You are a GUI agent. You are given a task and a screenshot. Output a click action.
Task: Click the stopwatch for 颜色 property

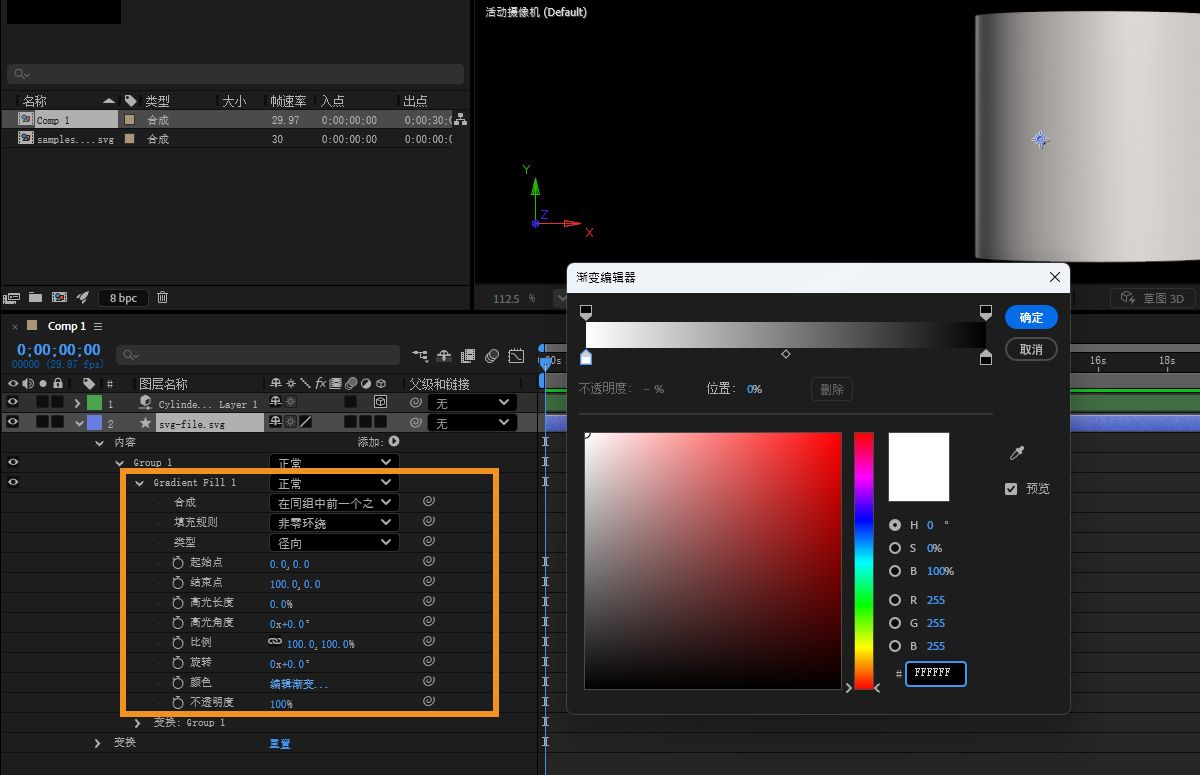(x=178, y=683)
